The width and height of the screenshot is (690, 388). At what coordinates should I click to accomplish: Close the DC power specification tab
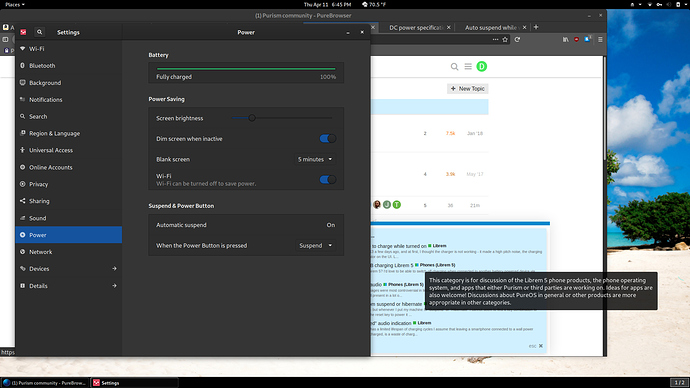click(448, 27)
